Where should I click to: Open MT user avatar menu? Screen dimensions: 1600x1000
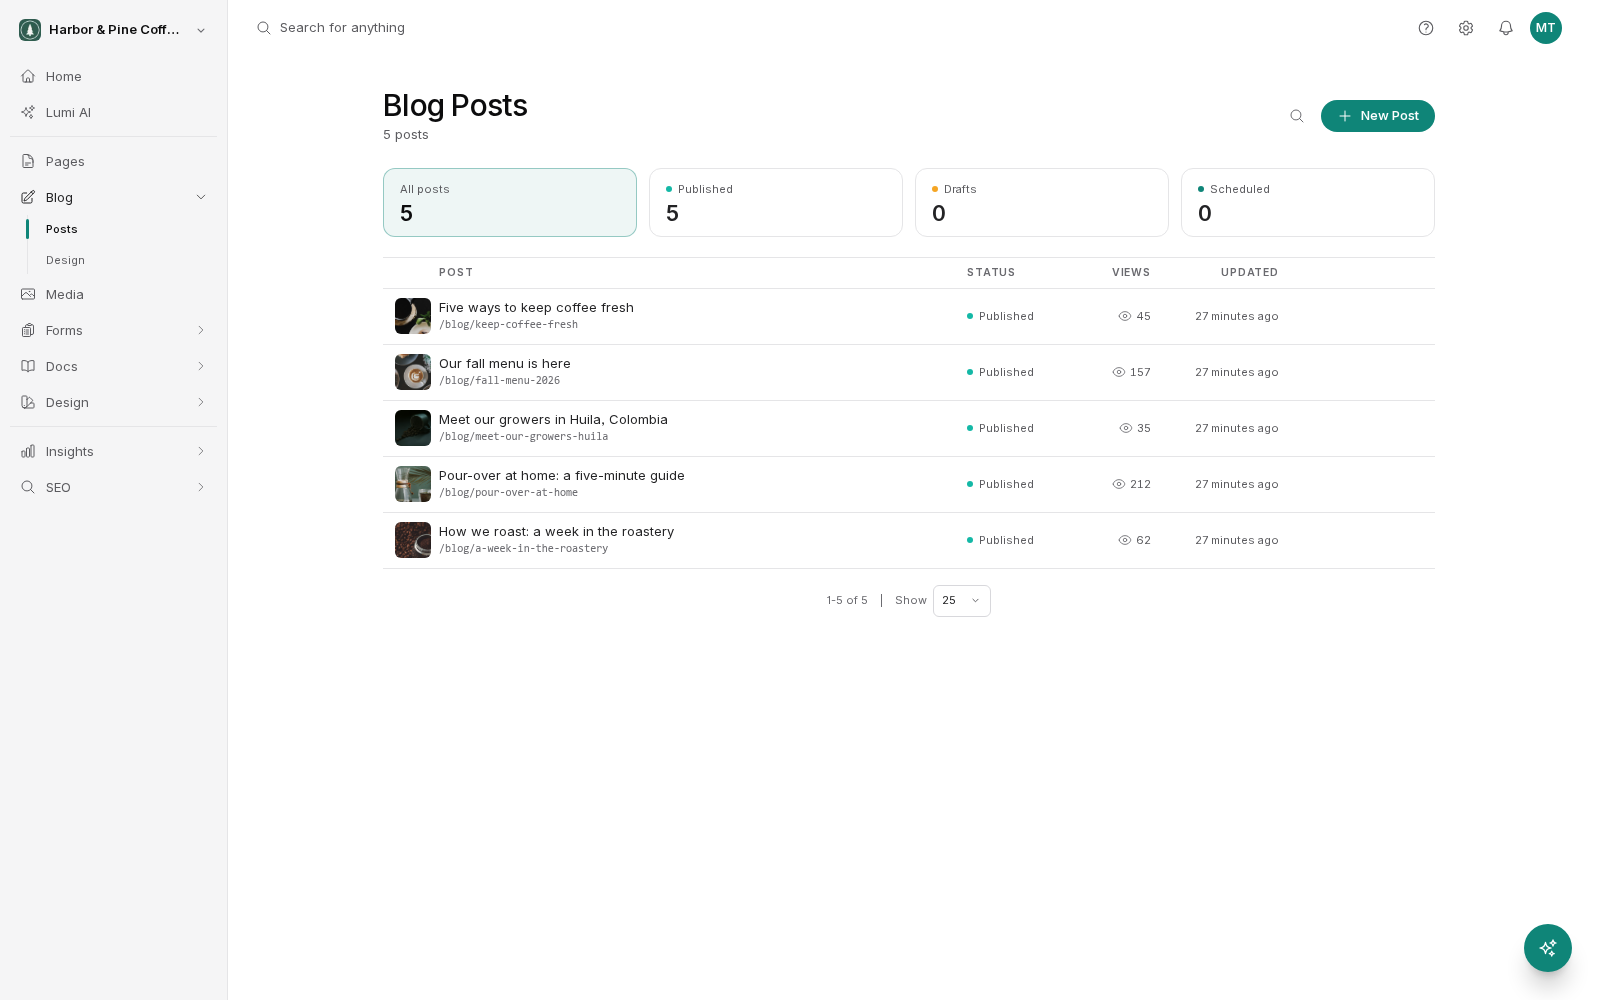pos(1546,28)
